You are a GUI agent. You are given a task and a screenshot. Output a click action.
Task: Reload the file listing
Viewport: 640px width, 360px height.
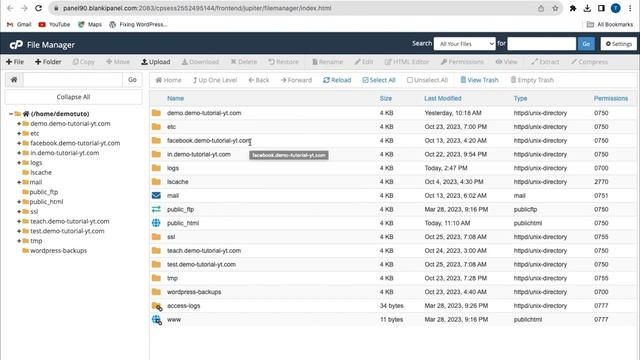point(337,80)
